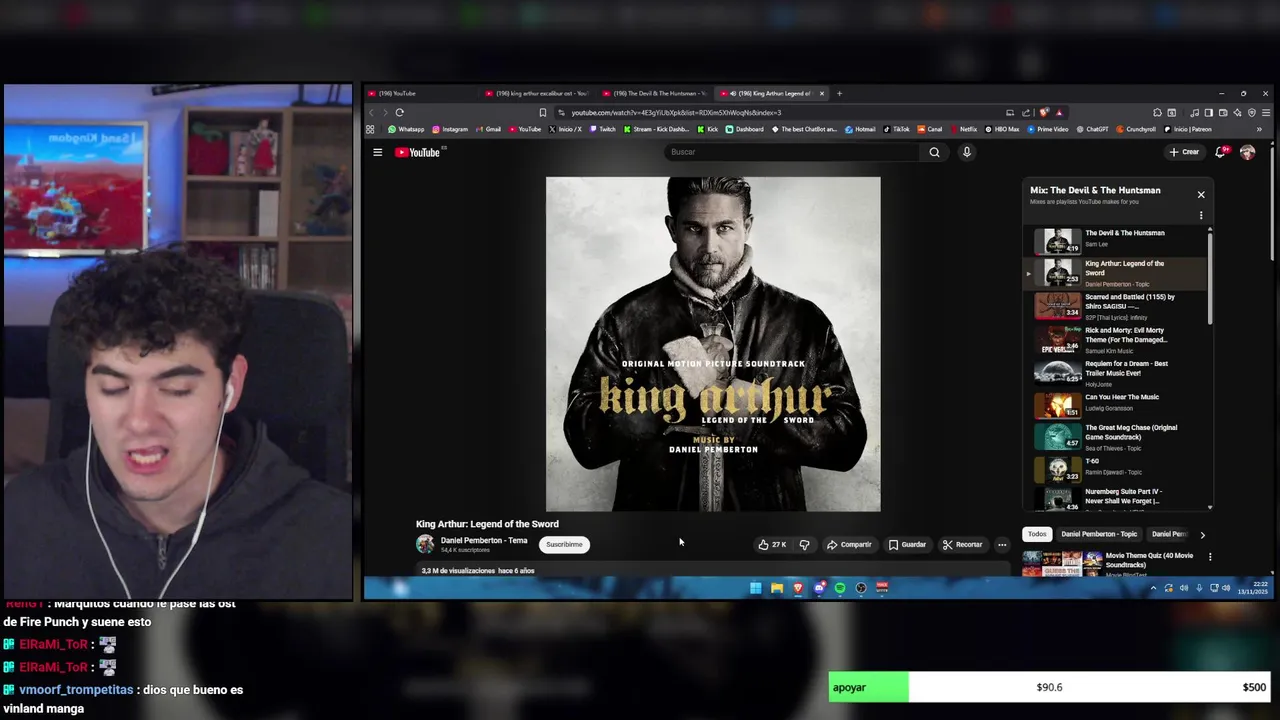Click the Daniel Pemberton channel avatar
The height and width of the screenshot is (720, 1280).
click(425, 544)
